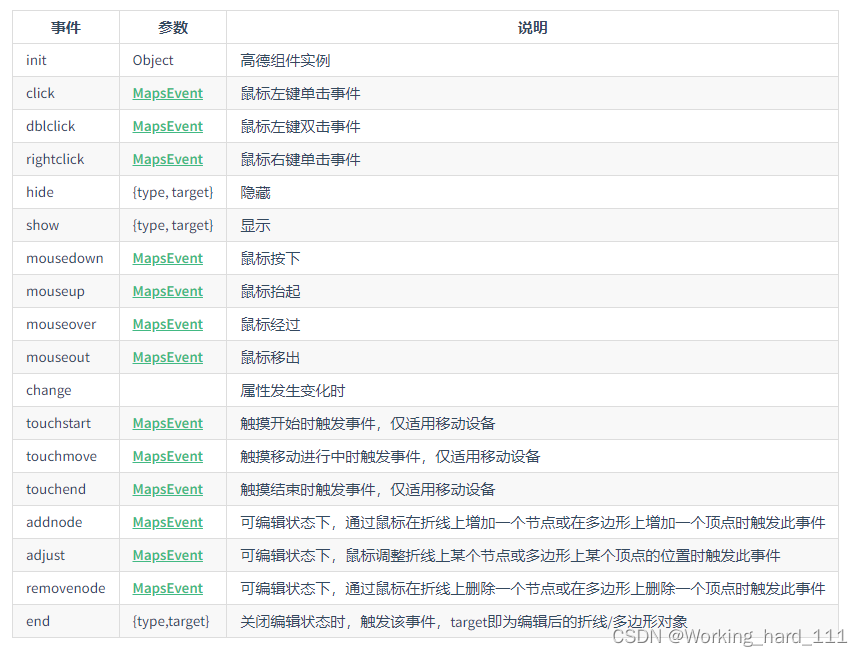
Task: Select 关闭编辑状态时 description in end row
Action: (x=464, y=622)
